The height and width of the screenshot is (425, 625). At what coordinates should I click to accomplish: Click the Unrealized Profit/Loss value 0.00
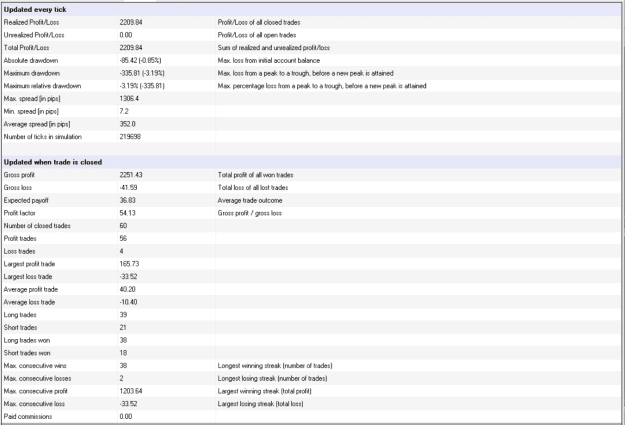tap(126, 35)
